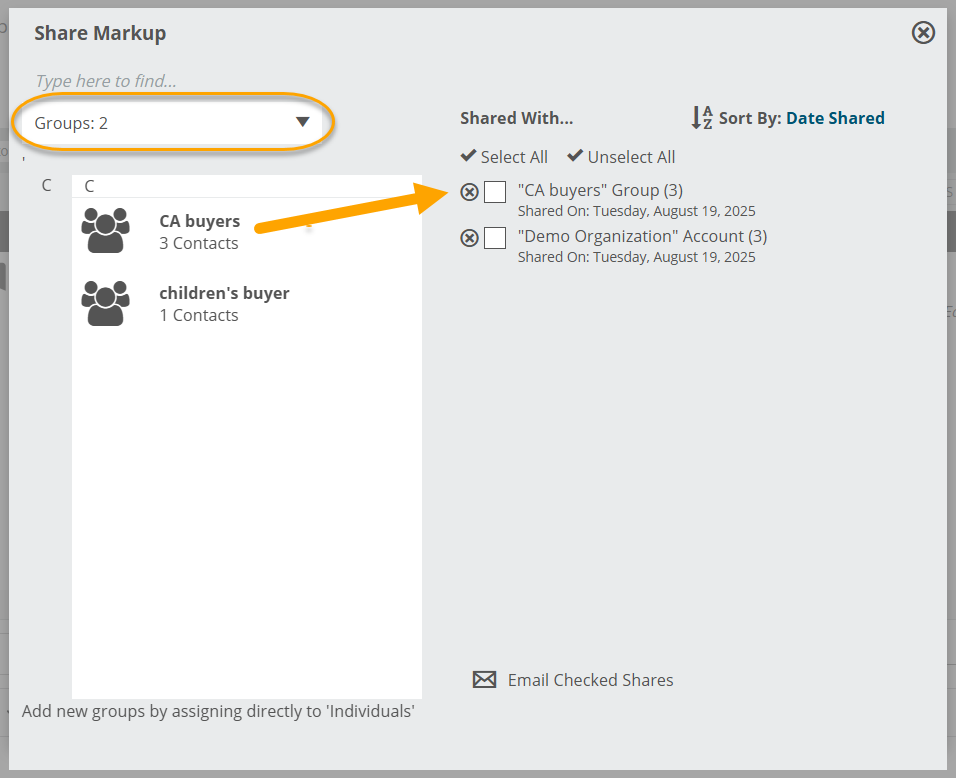Click the Select All checkmark icon
The width and height of the screenshot is (956, 778).
[x=468, y=155]
